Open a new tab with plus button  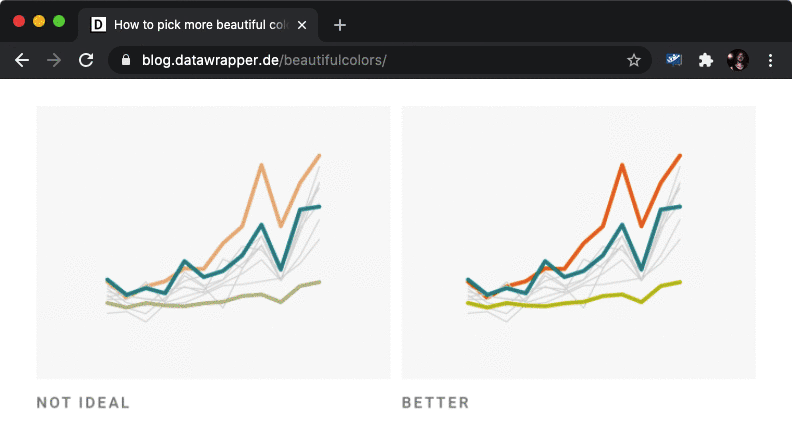(x=340, y=25)
